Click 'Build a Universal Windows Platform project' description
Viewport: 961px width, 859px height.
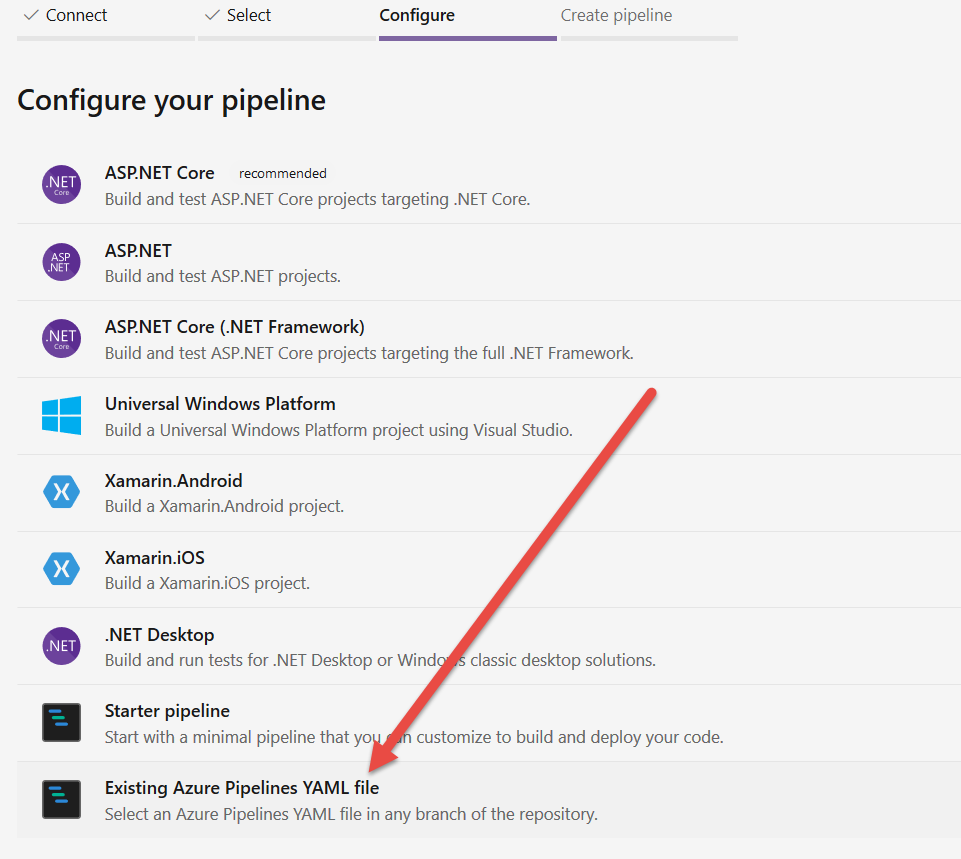coord(338,430)
